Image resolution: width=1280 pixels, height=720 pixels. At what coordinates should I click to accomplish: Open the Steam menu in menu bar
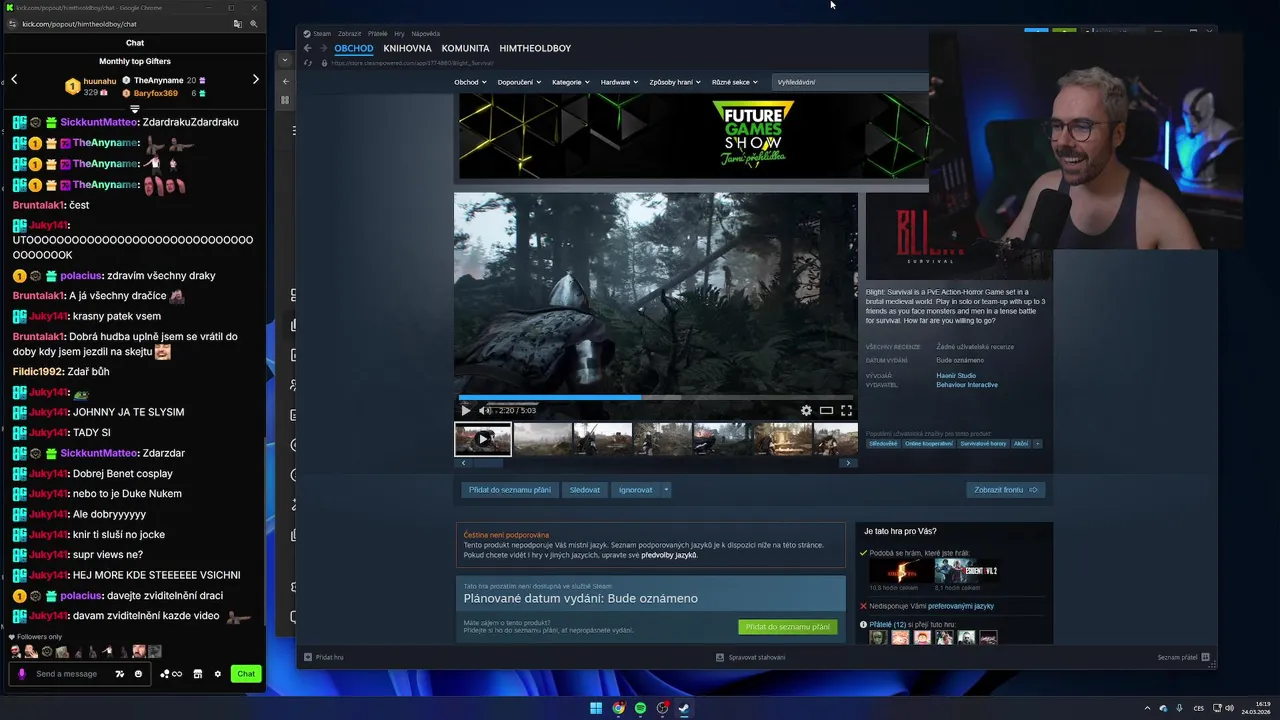(321, 34)
